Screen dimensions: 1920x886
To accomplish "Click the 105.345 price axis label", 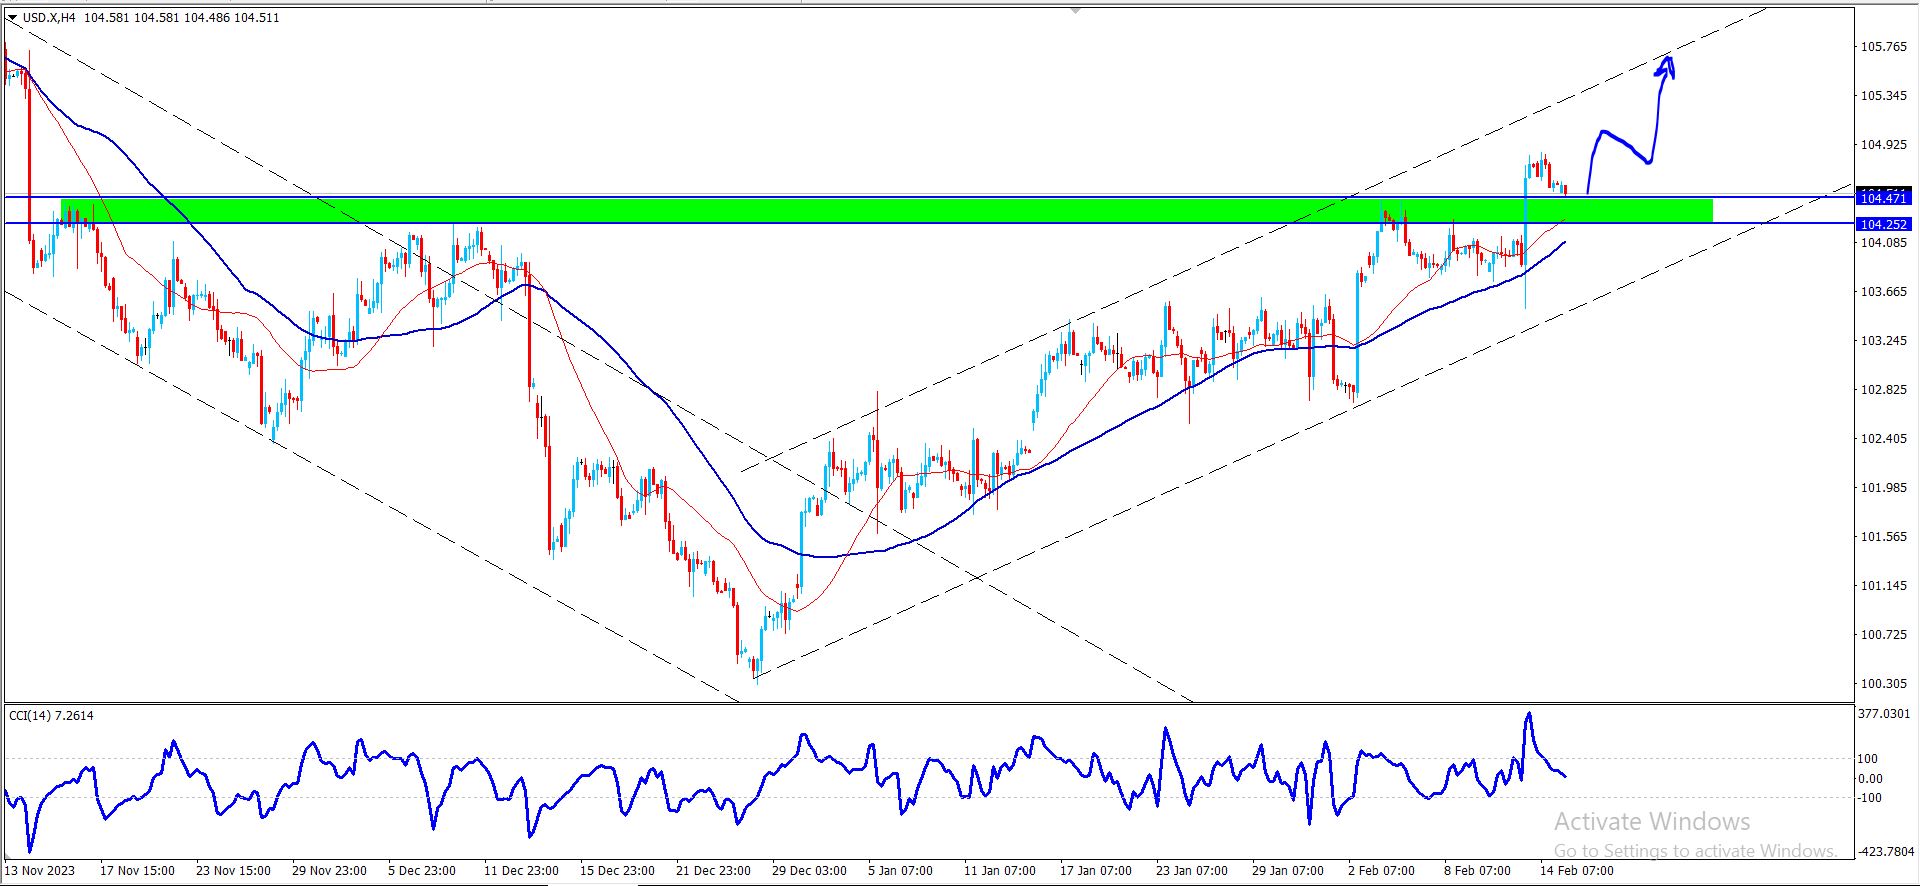I will 1884,96.
